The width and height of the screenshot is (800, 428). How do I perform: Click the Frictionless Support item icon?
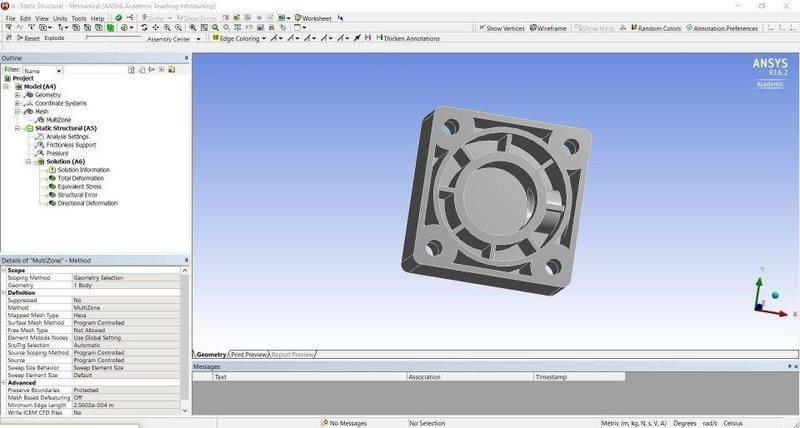pos(40,145)
